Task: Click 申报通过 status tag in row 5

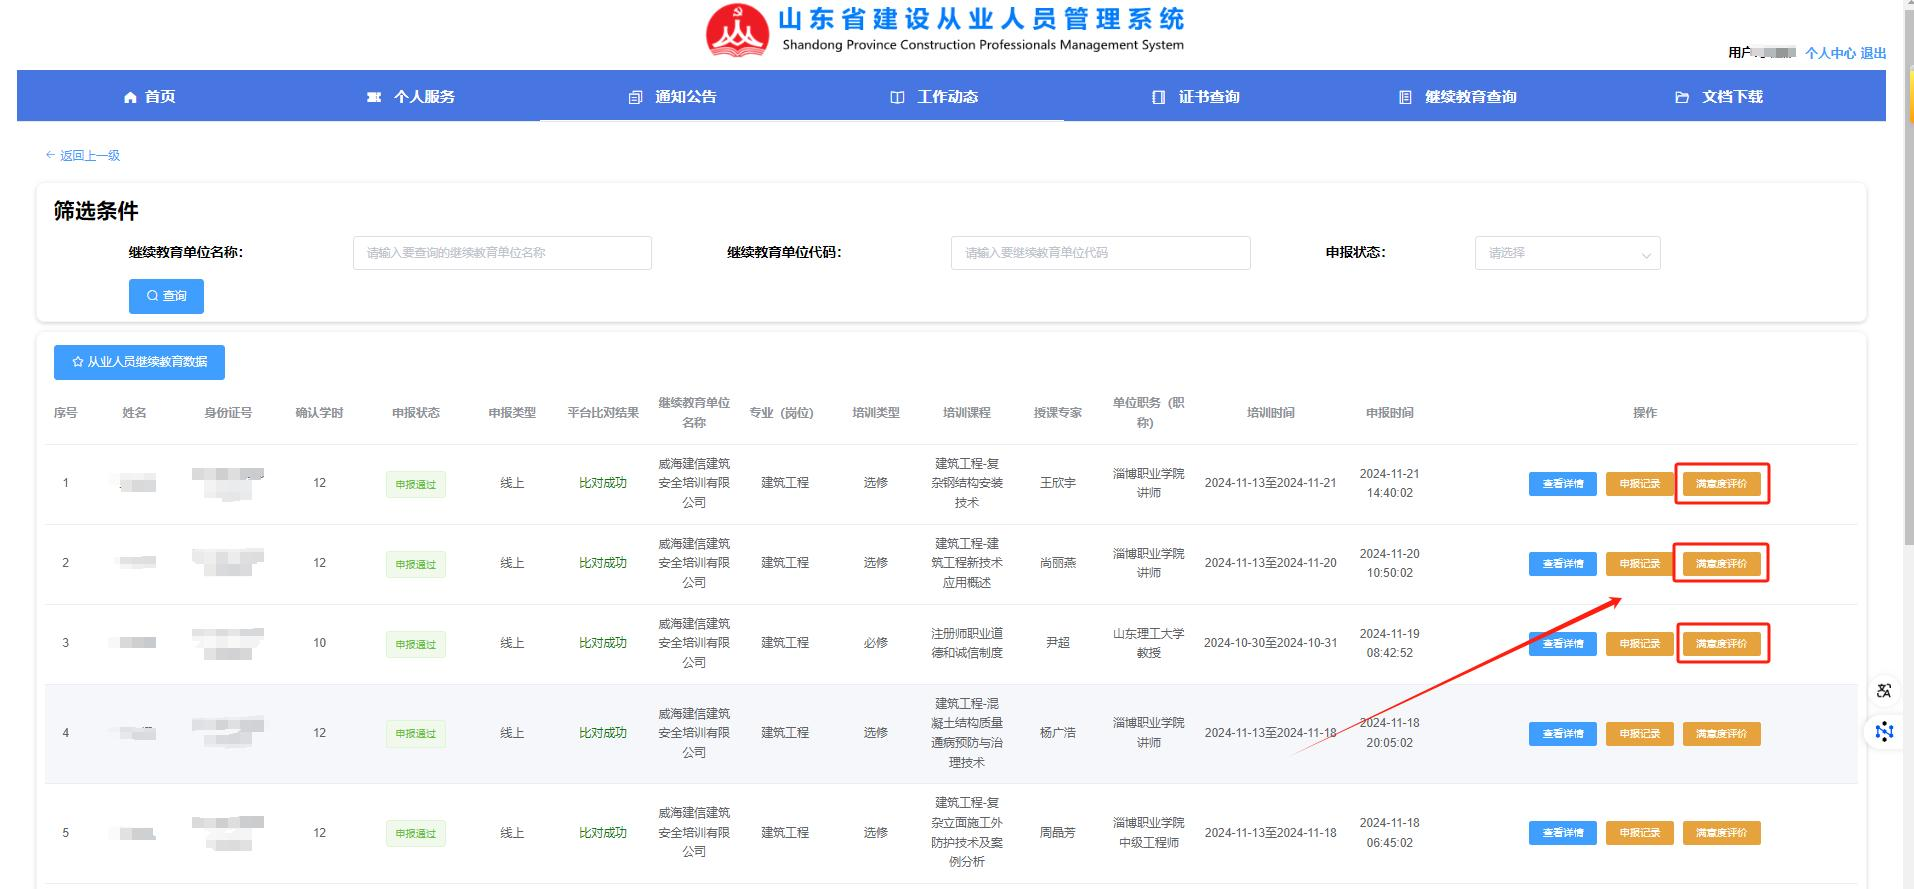Action: (416, 834)
